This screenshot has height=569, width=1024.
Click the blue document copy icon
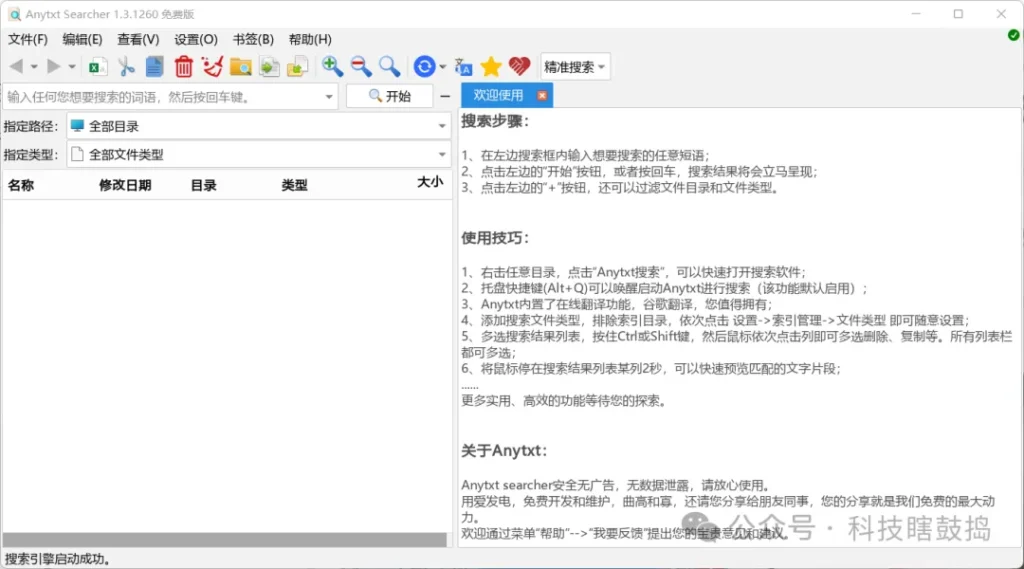pos(154,67)
